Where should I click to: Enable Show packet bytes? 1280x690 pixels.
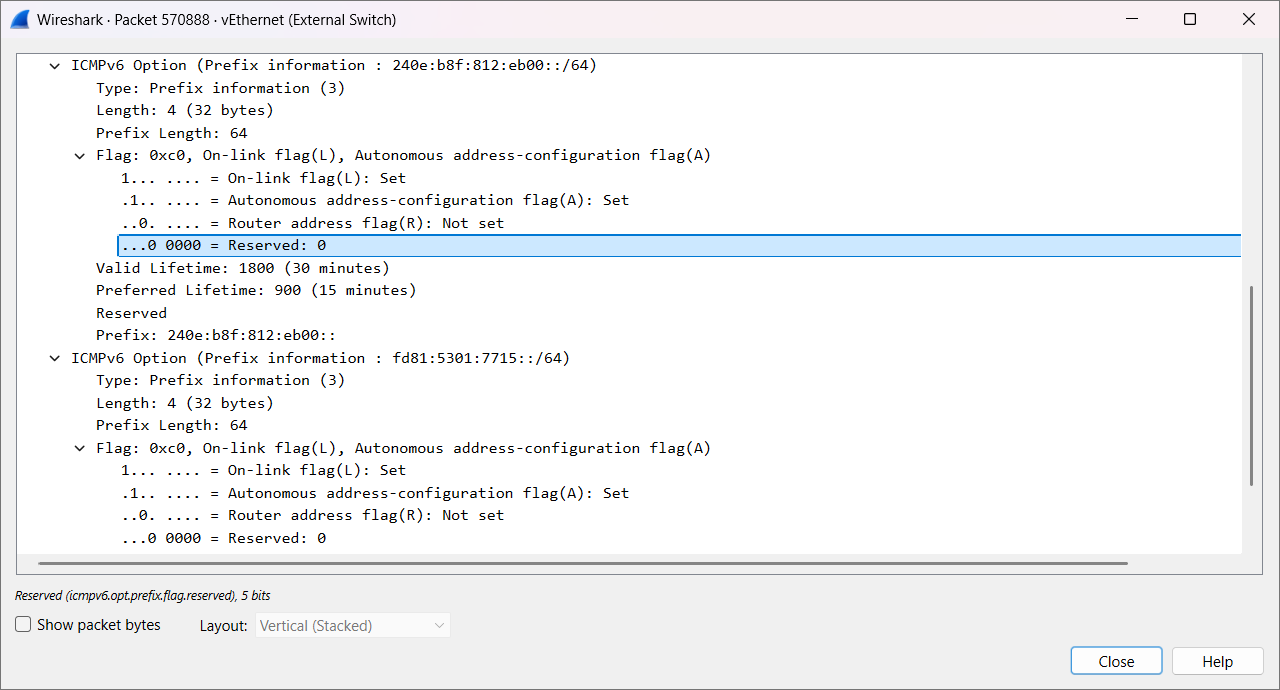[22, 624]
